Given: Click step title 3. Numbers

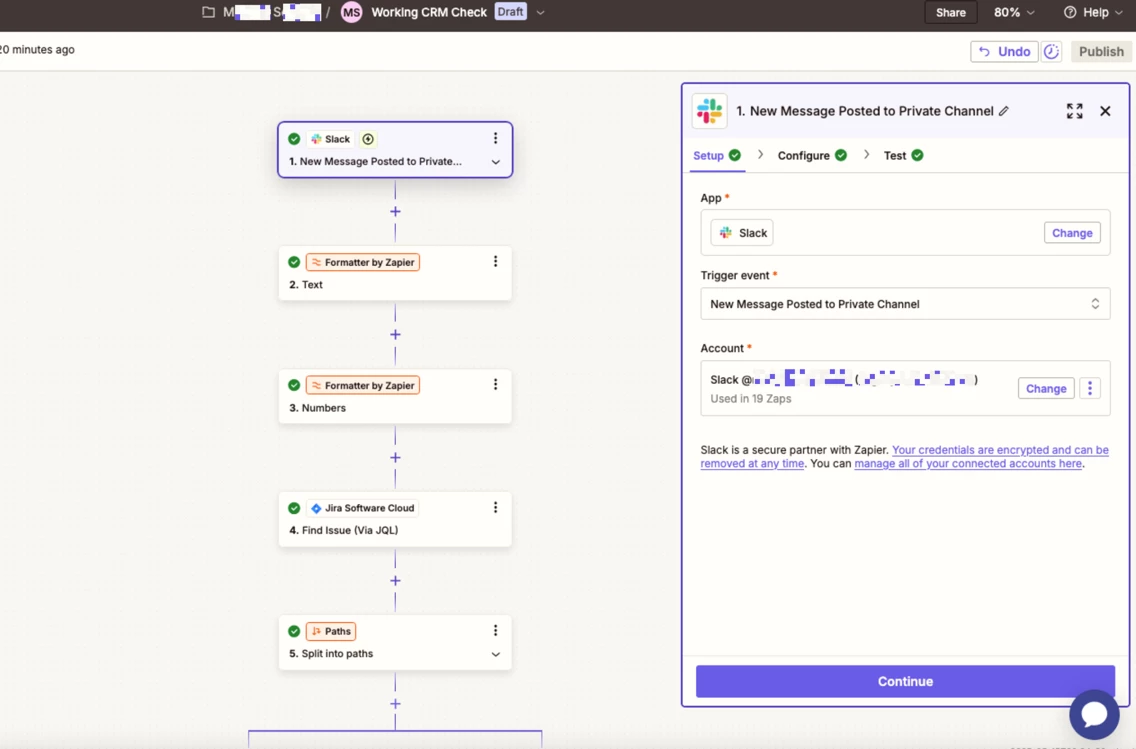Looking at the screenshot, I should point(317,408).
